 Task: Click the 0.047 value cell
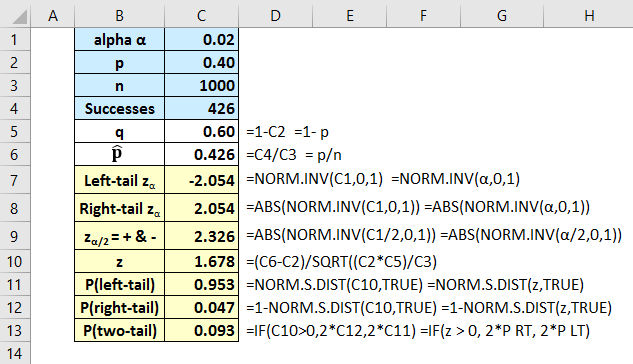pos(201,308)
